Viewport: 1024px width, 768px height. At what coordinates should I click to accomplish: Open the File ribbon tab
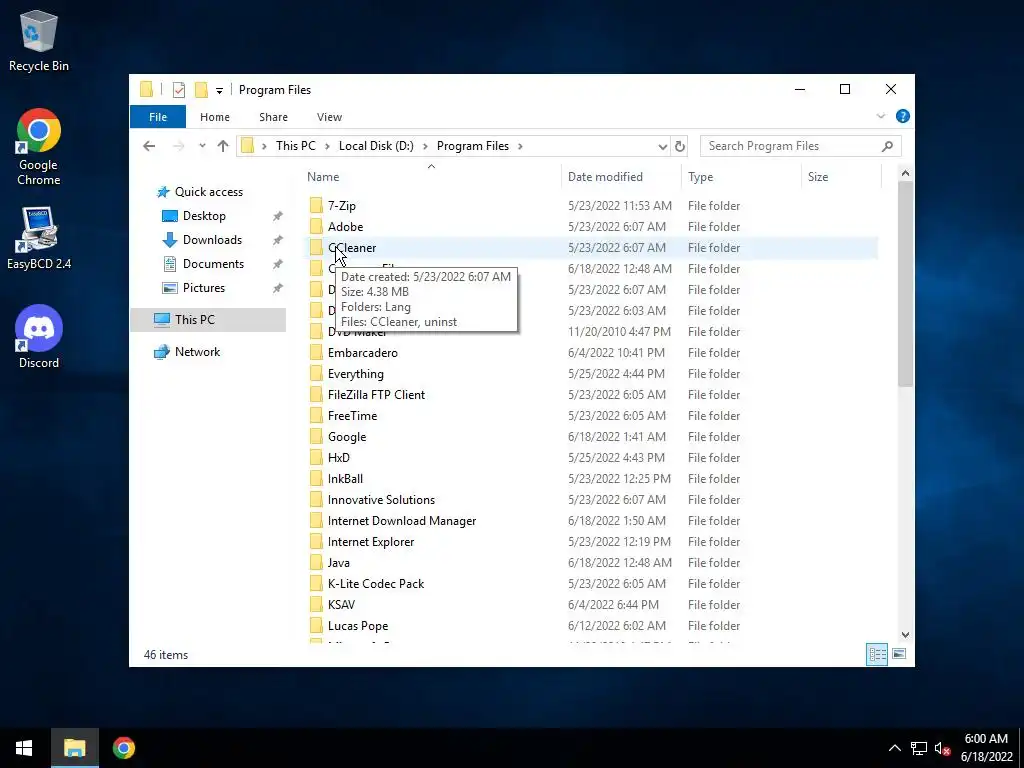[158, 117]
